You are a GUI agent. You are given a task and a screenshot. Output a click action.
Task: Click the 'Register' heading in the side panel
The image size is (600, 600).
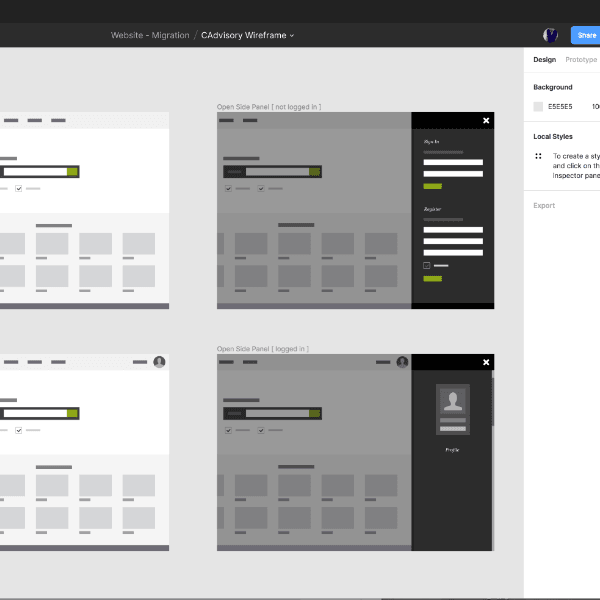[432, 209]
